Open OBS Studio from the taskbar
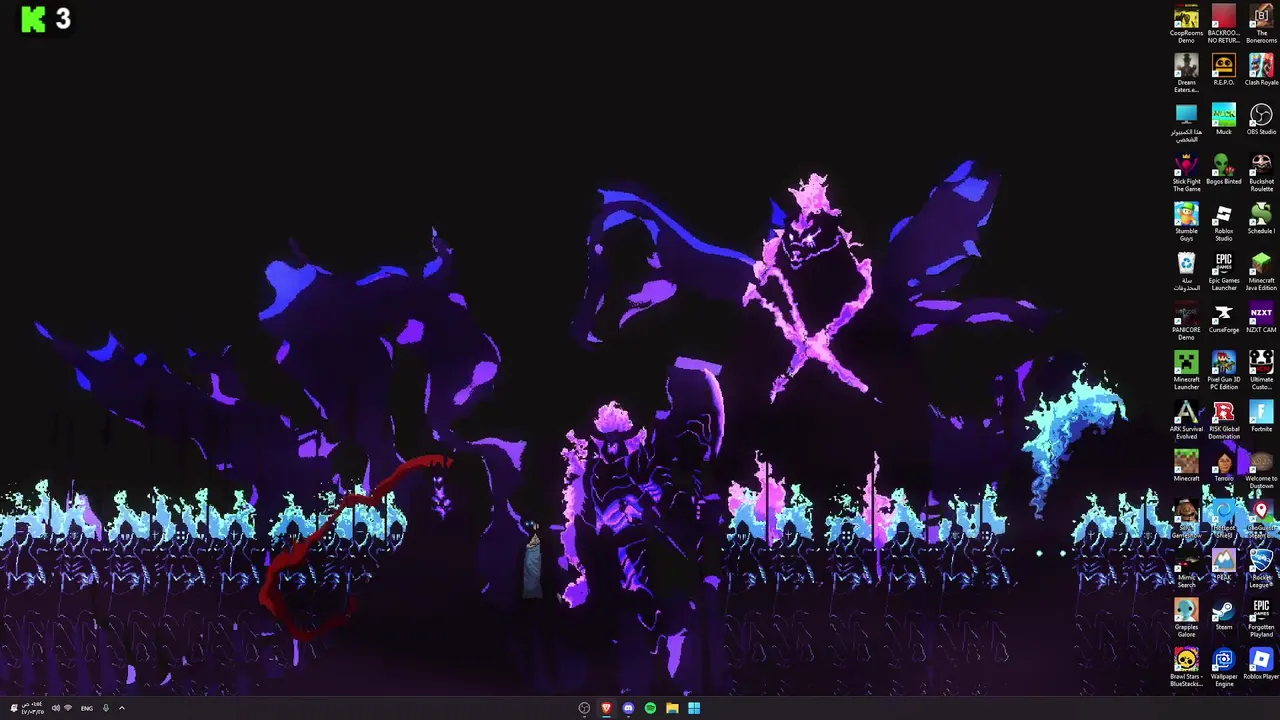Image resolution: width=1280 pixels, height=720 pixels. 584,708
